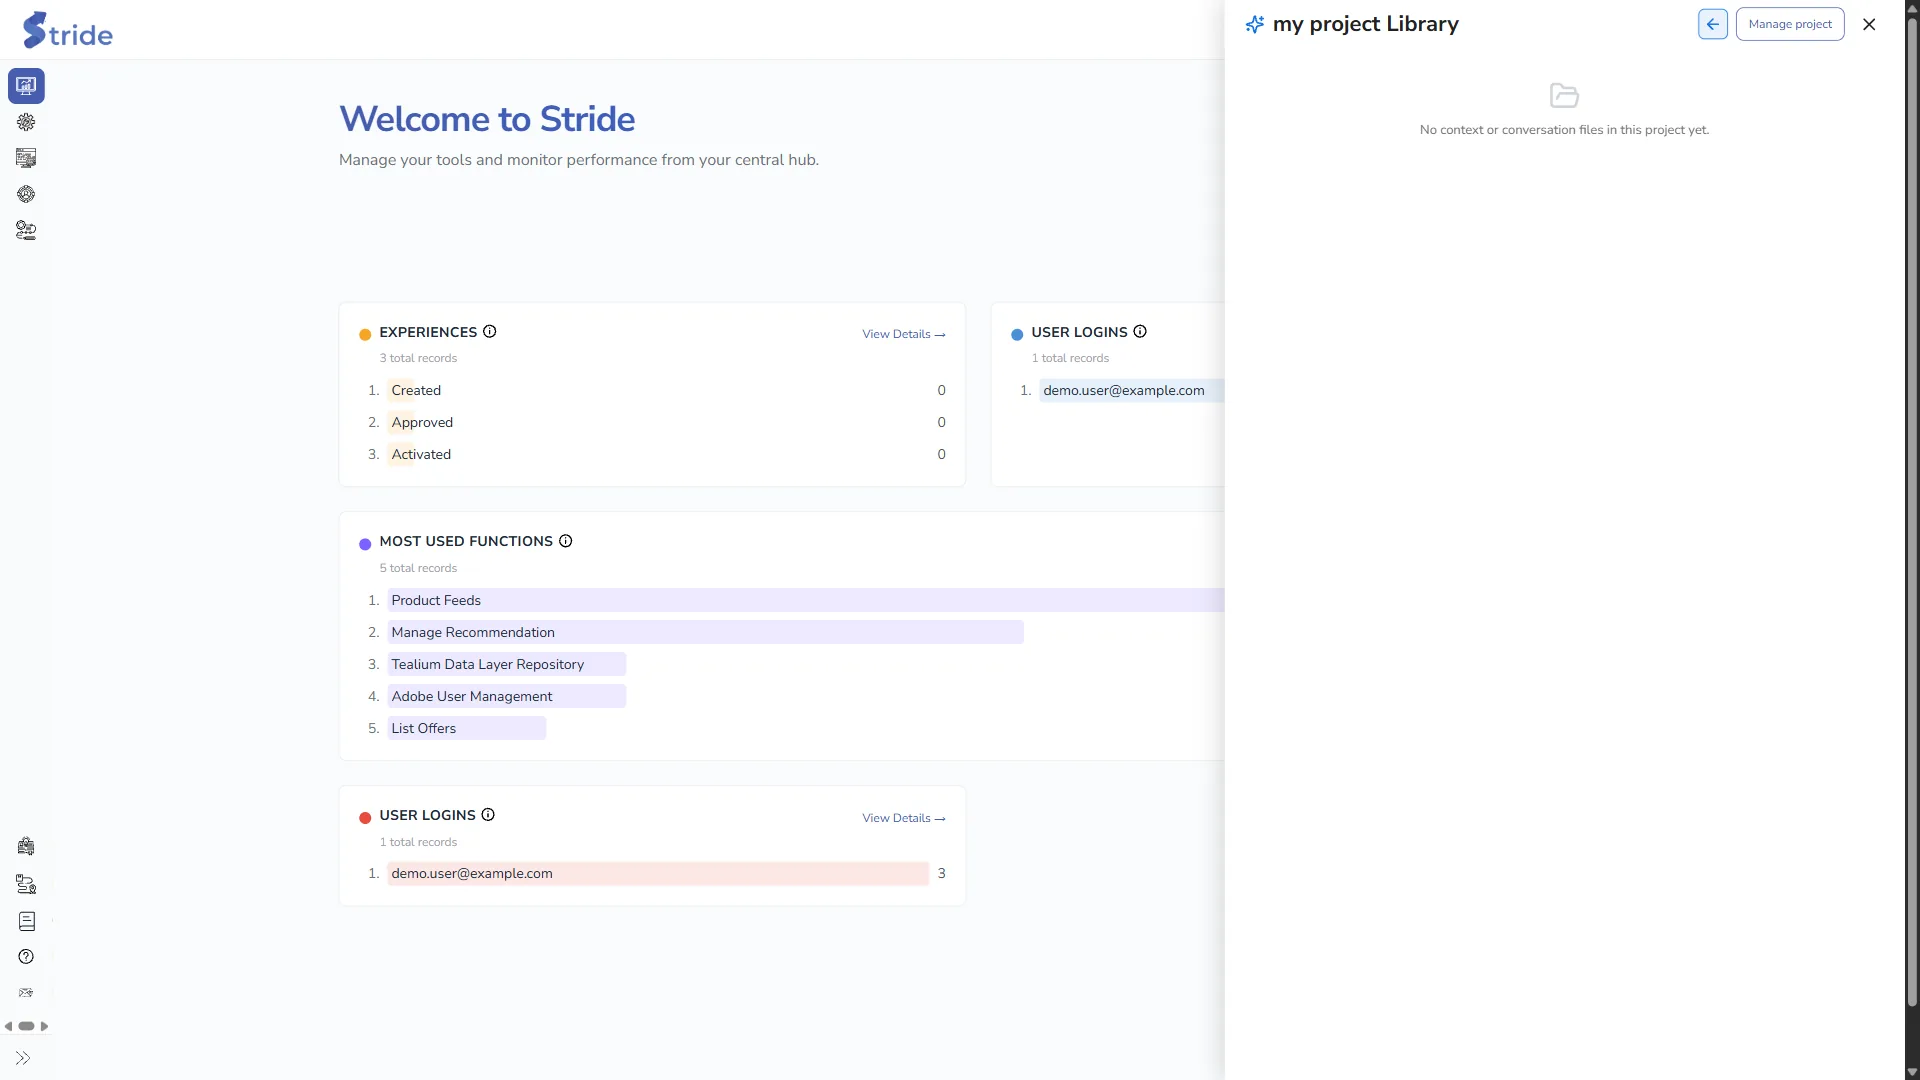Click the Manage project button
This screenshot has height=1080, width=1920.
point(1790,24)
